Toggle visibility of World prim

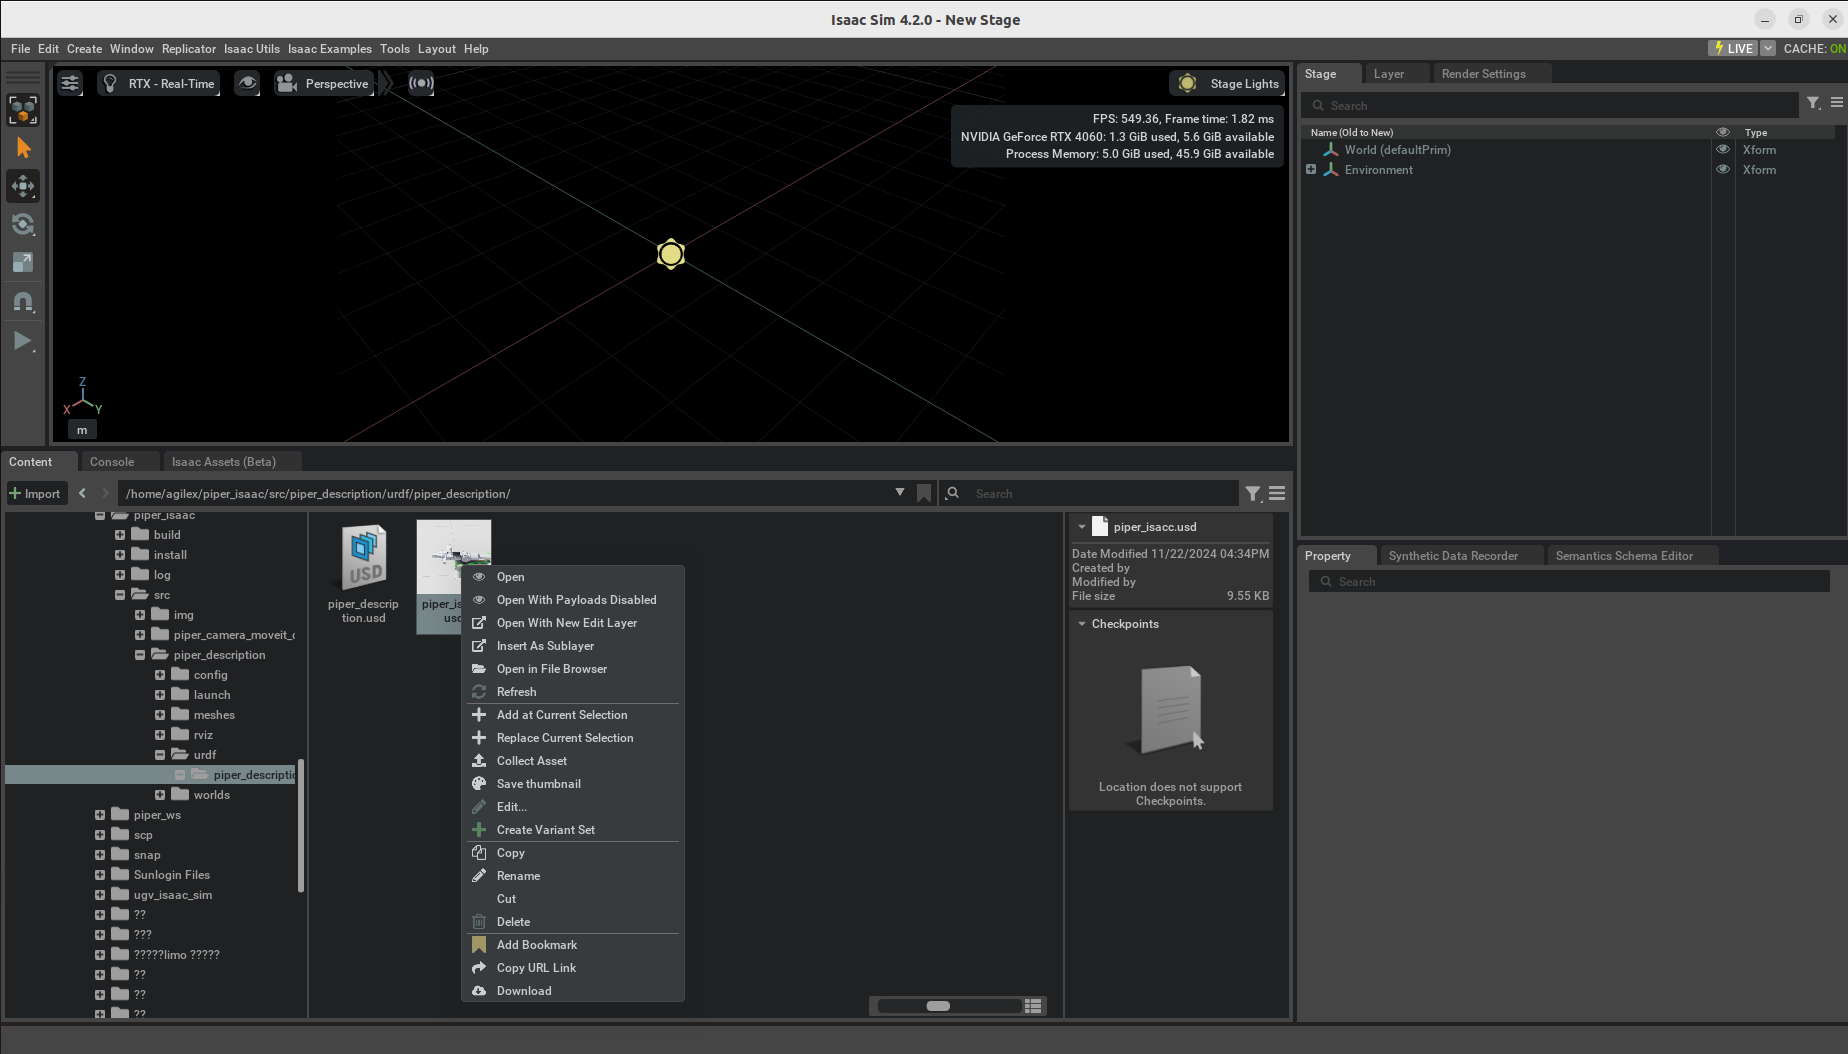(x=1722, y=150)
